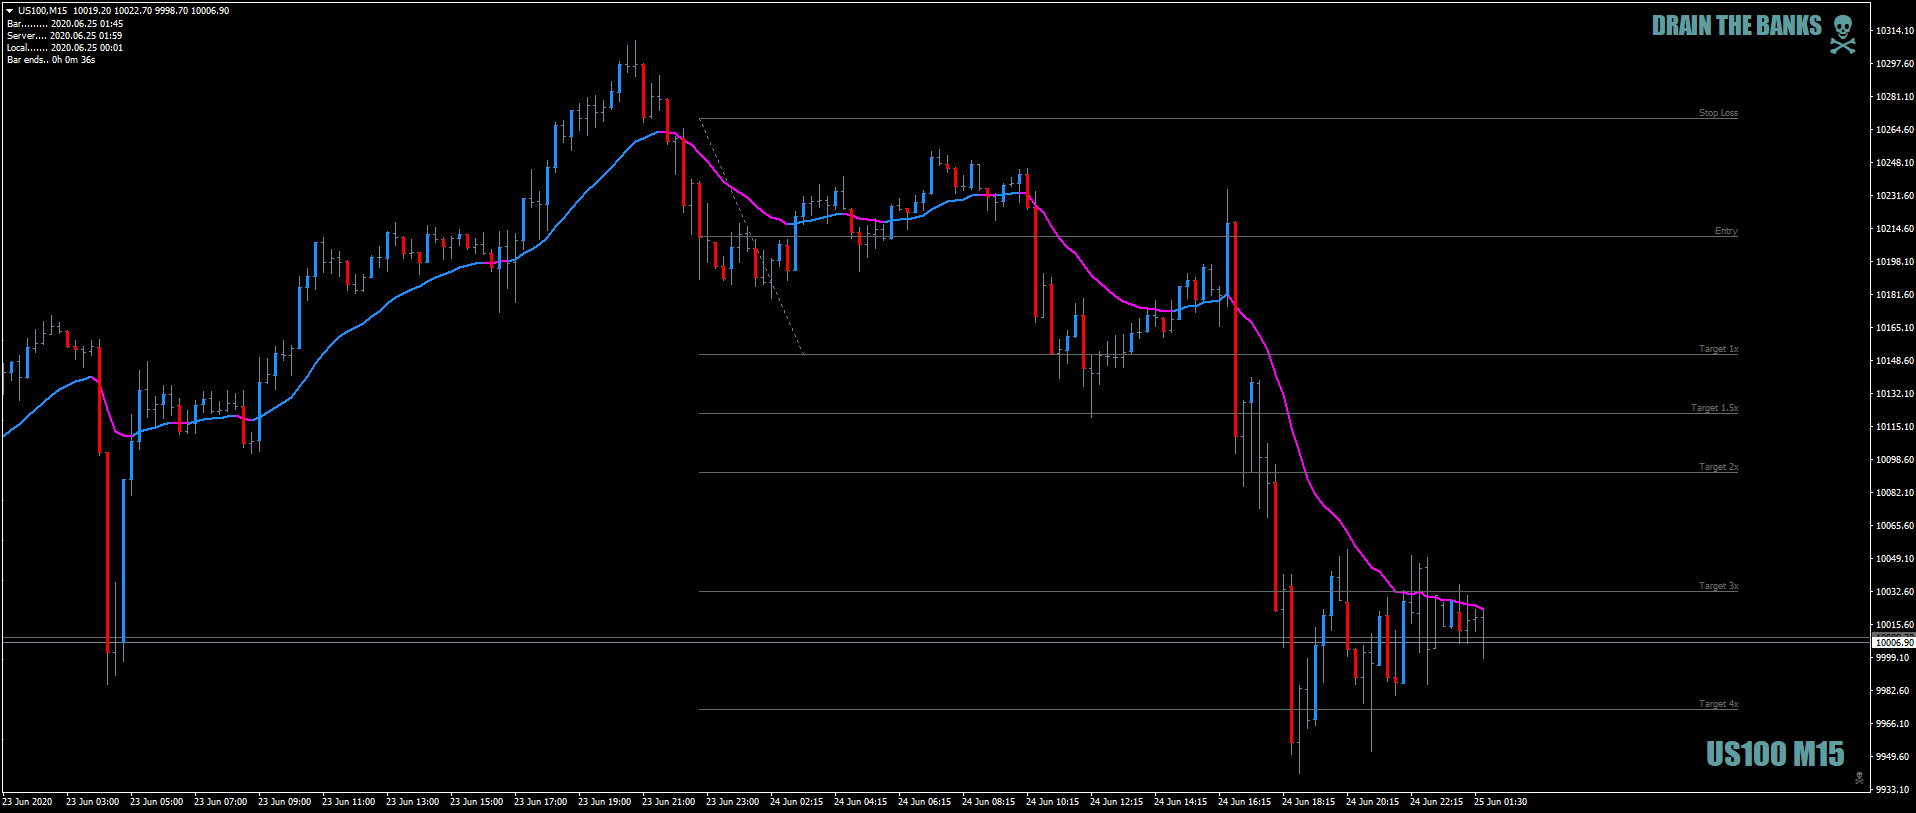Click price axis value 10098.60
Screen dimensions: 1916x813
point(1894,460)
